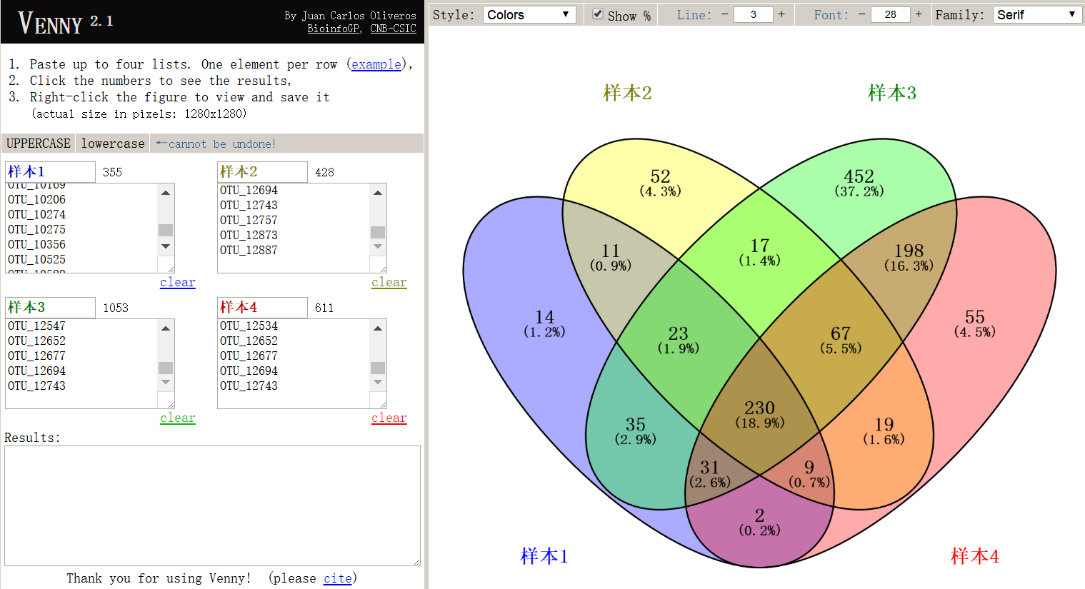Click the 230 central intersection count
The image size is (1085, 589).
[x=759, y=408]
